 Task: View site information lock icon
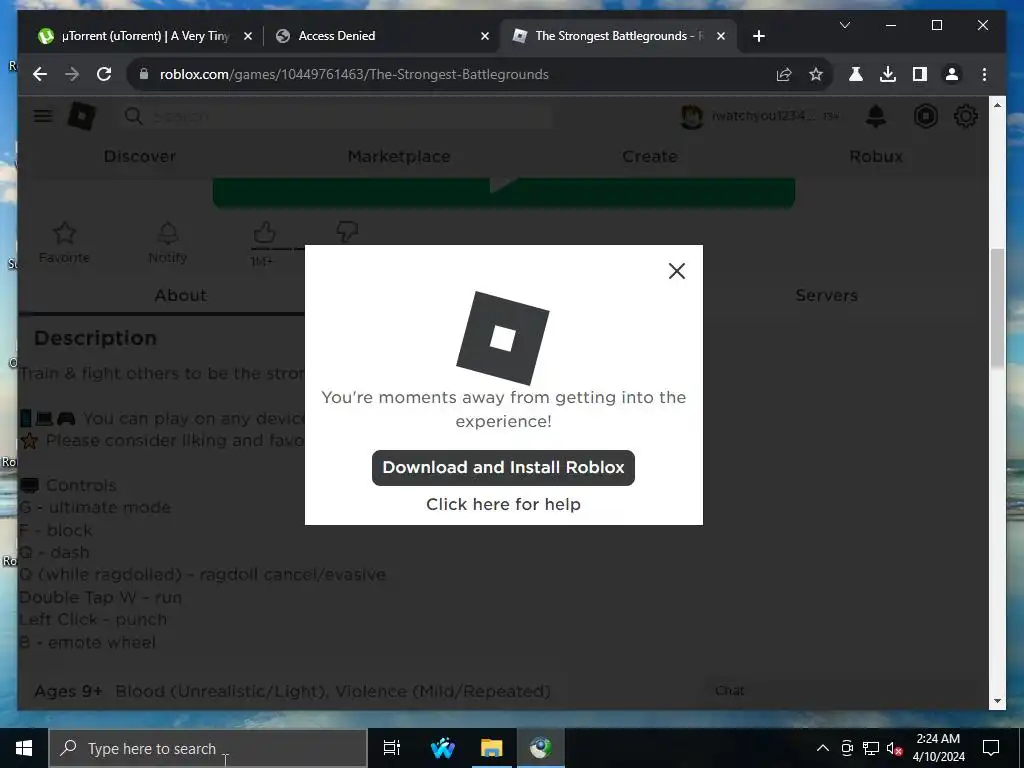144,74
